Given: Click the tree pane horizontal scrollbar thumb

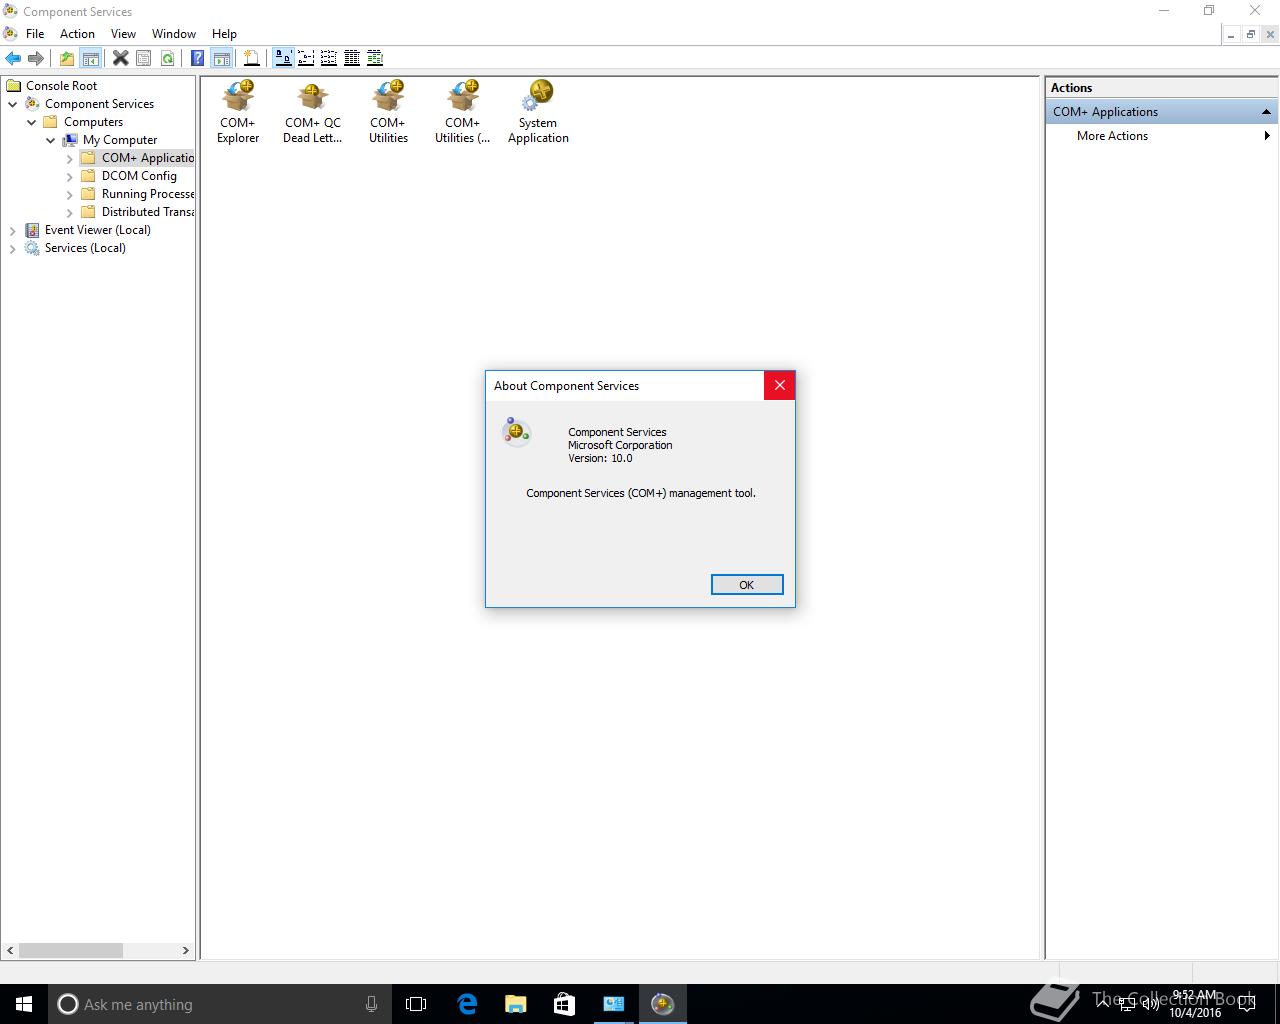Looking at the screenshot, I should [71, 950].
